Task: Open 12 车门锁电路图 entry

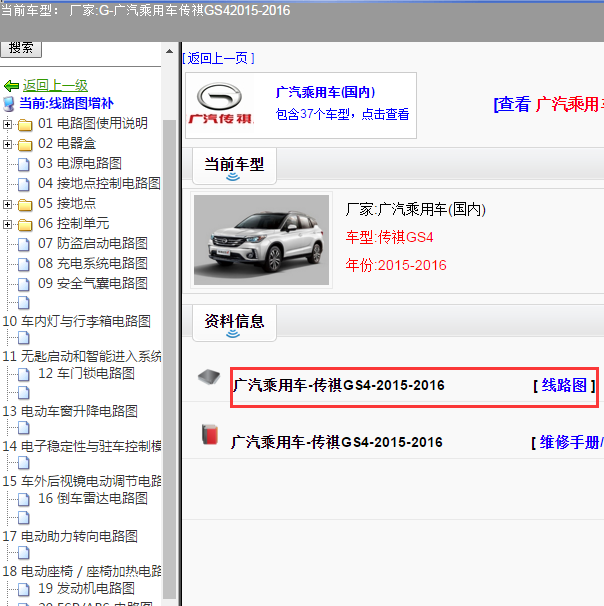Action: pos(86,373)
